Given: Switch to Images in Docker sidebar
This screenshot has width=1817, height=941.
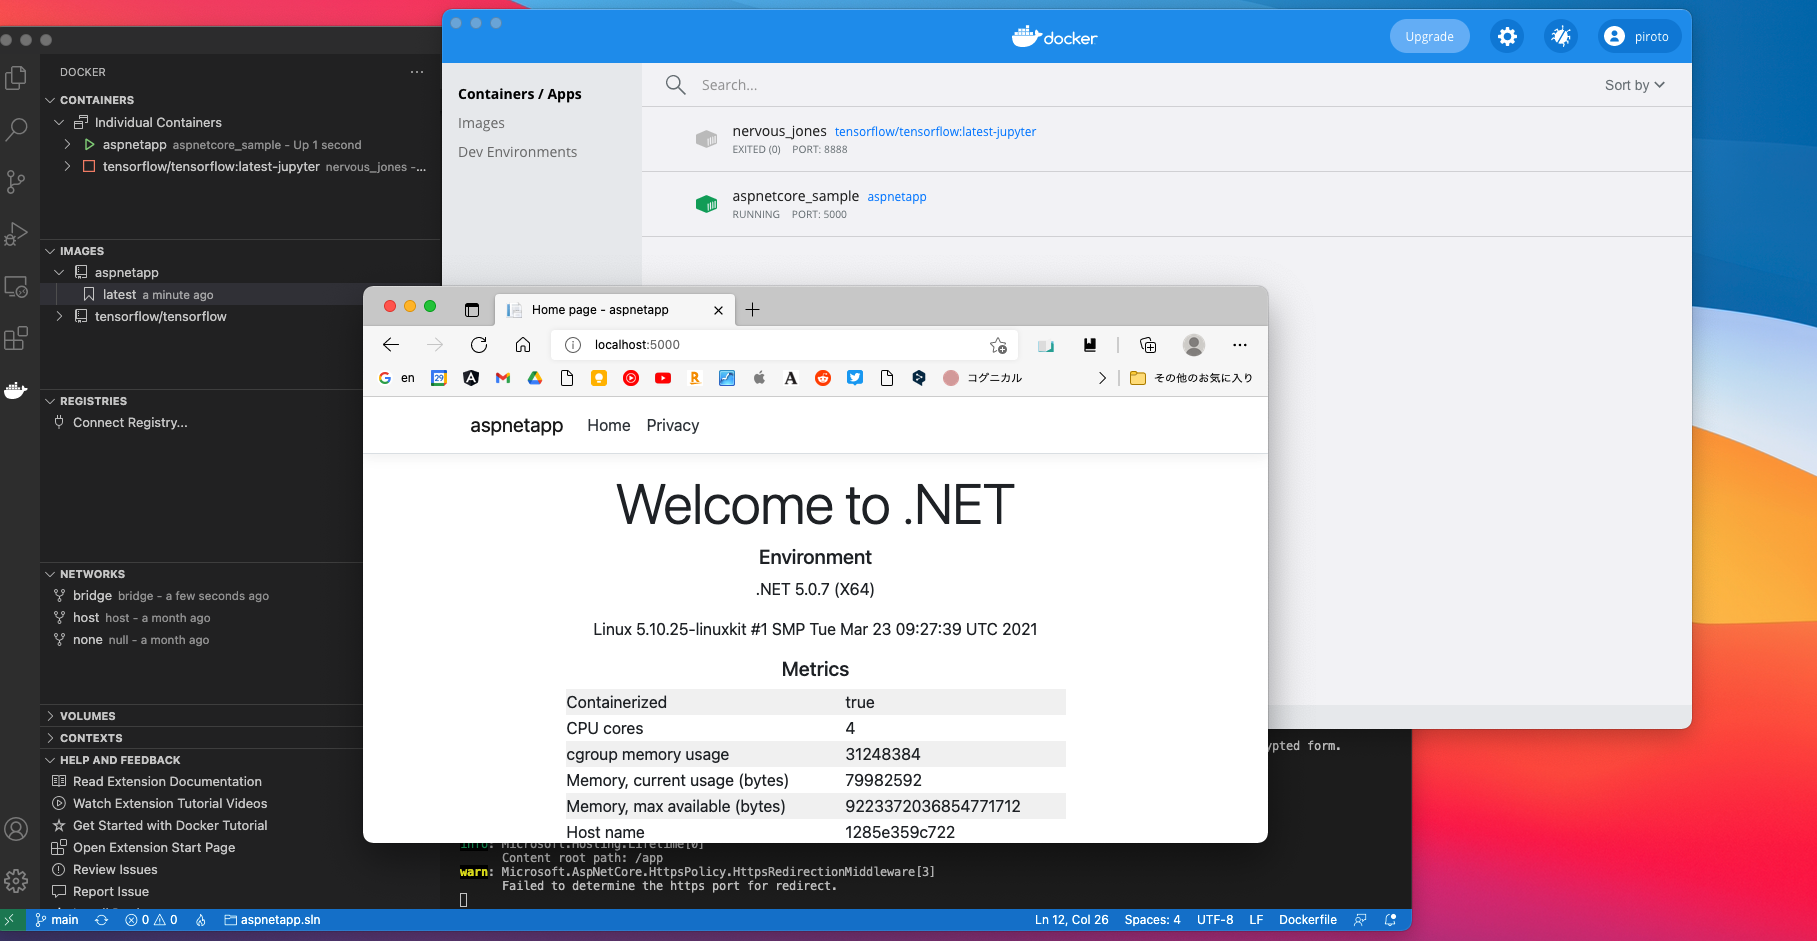Looking at the screenshot, I should pyautogui.click(x=481, y=123).
